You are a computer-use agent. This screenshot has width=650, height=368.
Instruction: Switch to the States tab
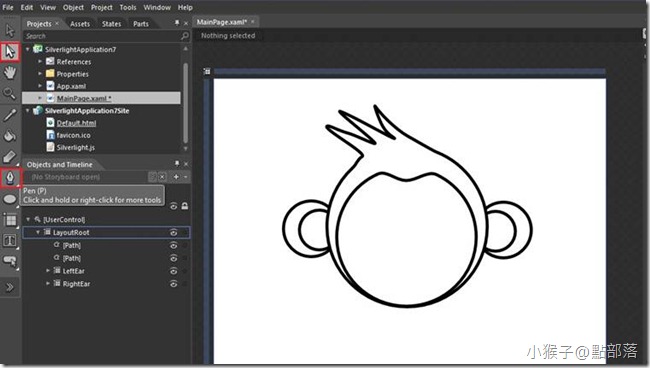coord(112,24)
